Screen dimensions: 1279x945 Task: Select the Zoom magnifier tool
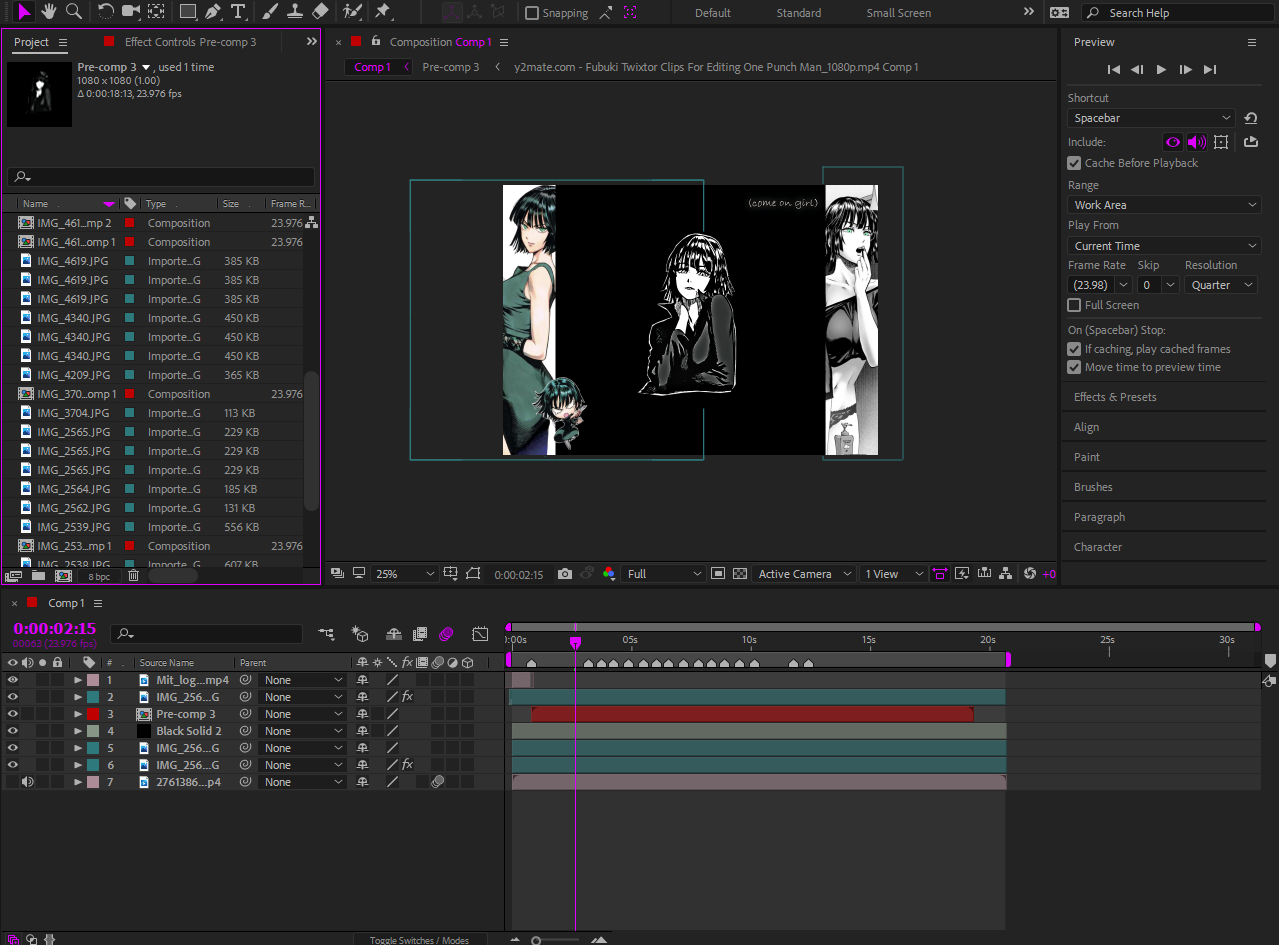73,12
